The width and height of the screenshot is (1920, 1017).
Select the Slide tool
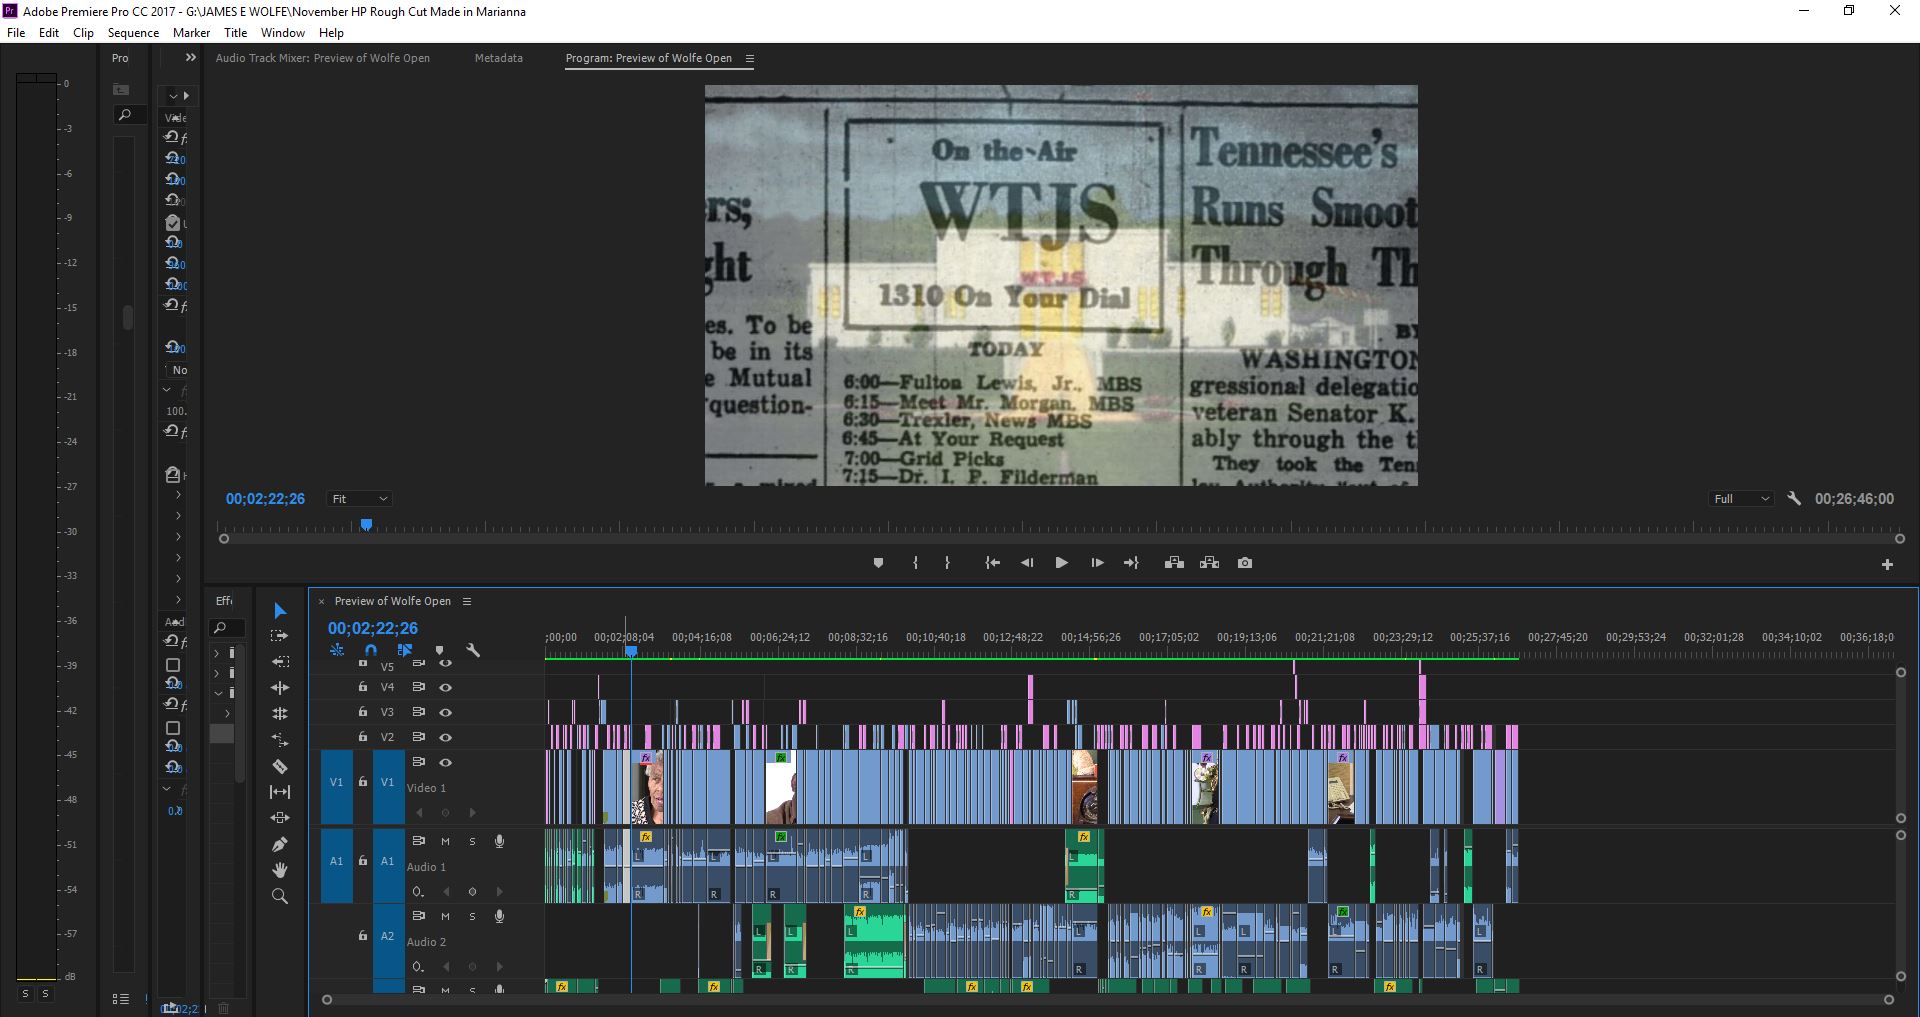[x=280, y=818]
